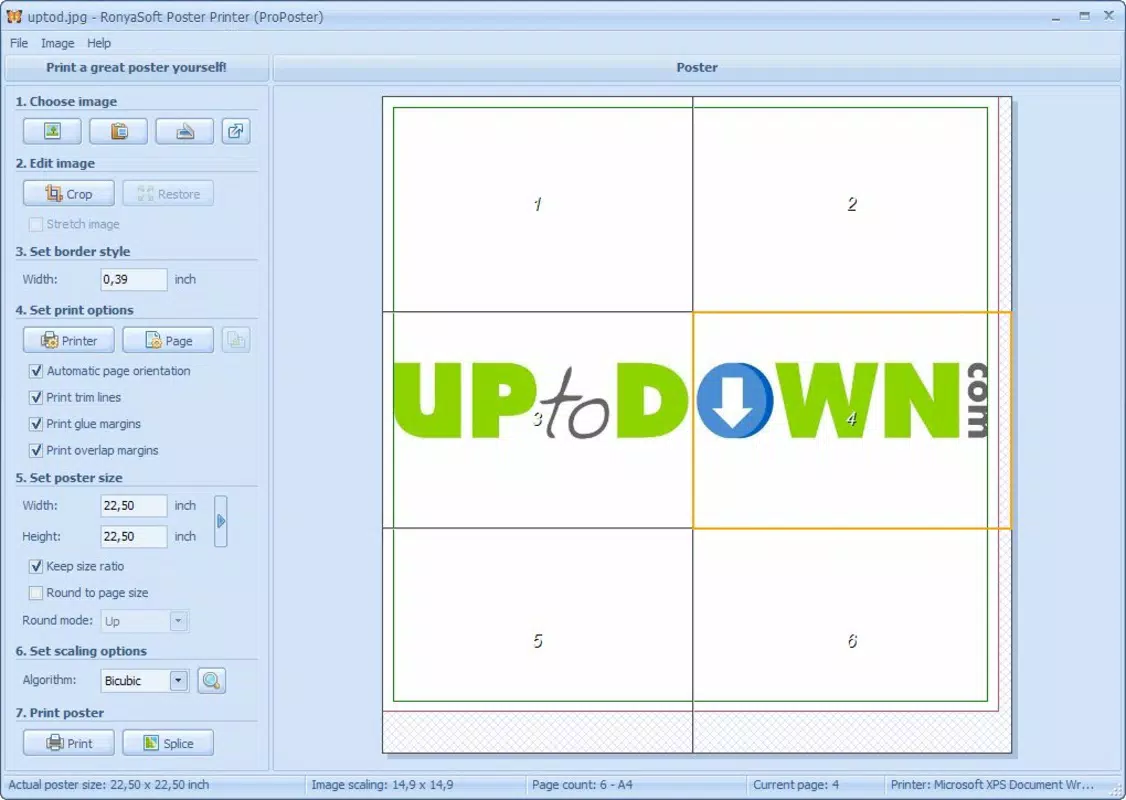Click the scan image icon button
Viewport: 1126px width, 800px height.
[x=185, y=131]
